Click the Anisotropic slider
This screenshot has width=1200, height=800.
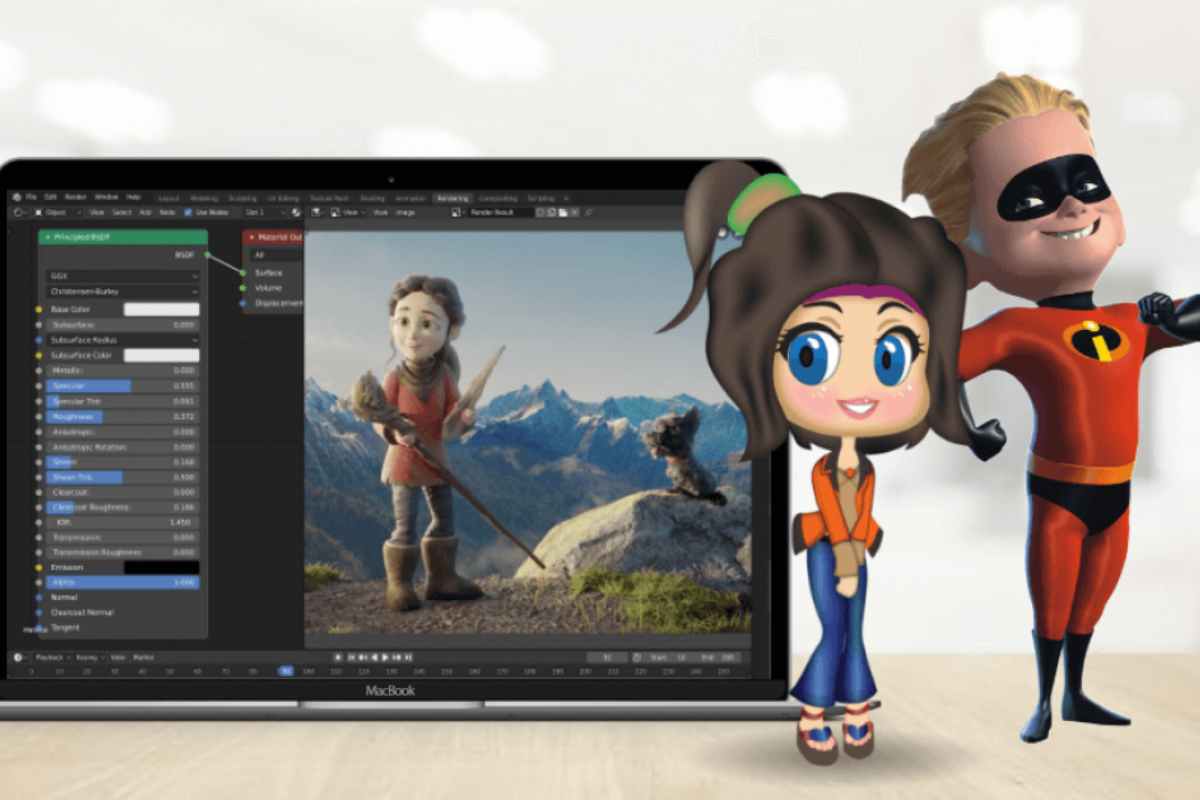123,432
